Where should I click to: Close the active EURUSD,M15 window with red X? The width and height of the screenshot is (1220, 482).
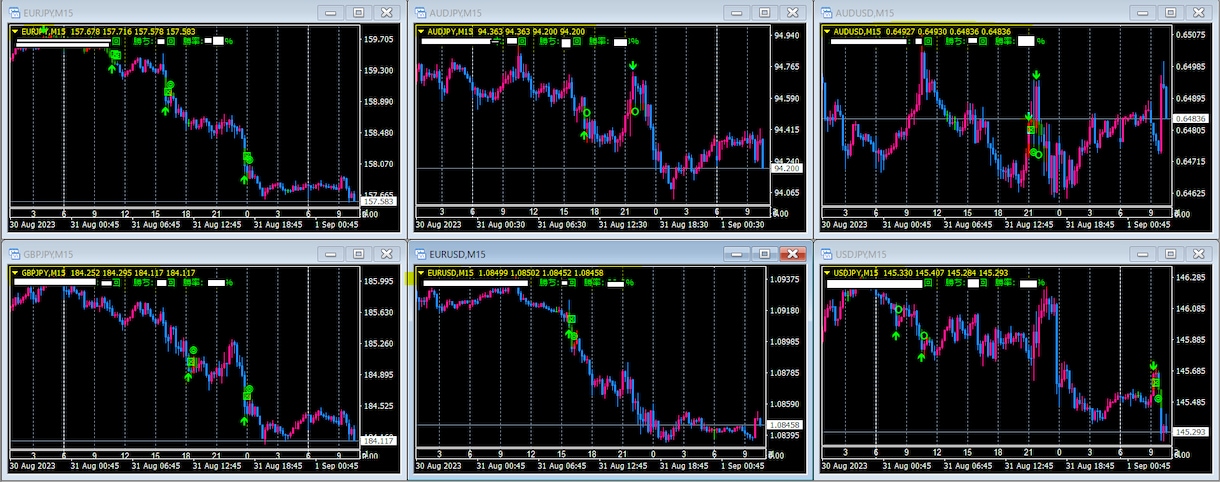tap(793, 254)
